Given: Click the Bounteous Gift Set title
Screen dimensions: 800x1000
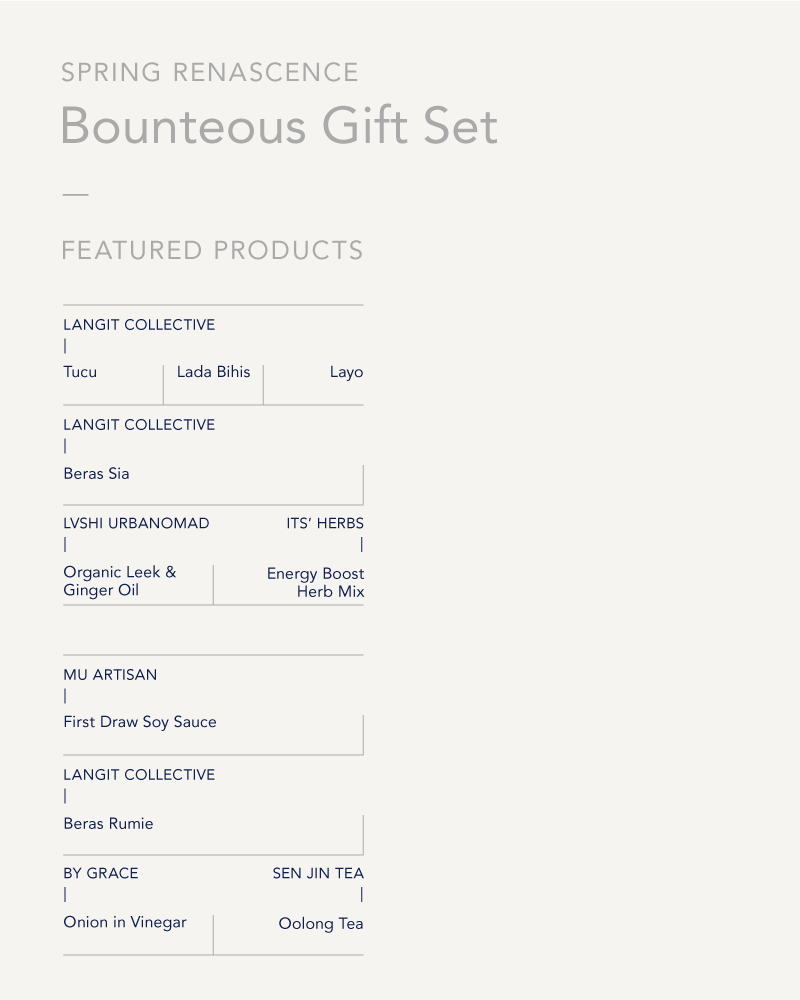Looking at the screenshot, I should [x=279, y=126].
